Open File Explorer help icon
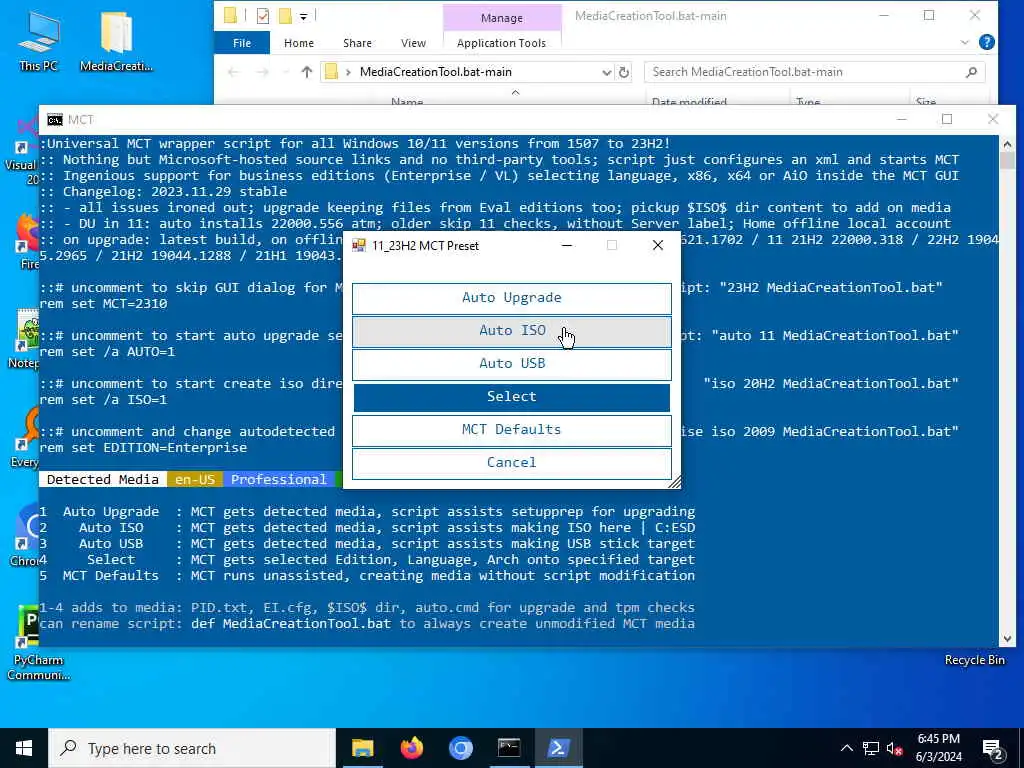Viewport: 1024px width, 768px height. (987, 42)
